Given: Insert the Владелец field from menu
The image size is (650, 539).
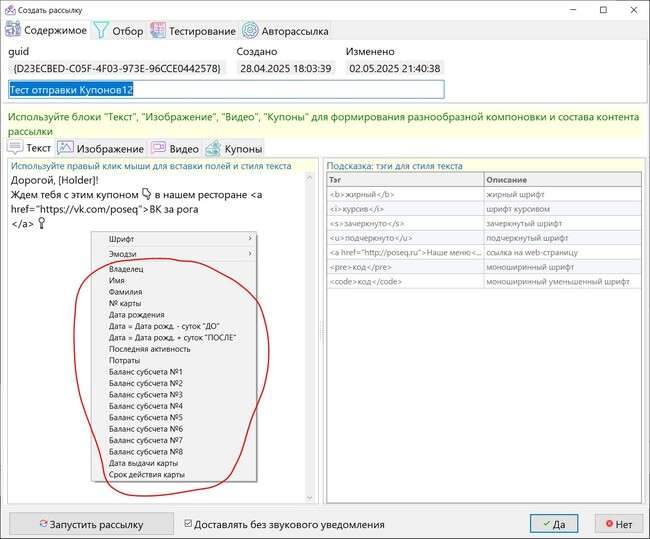Looking at the screenshot, I should point(127,269).
